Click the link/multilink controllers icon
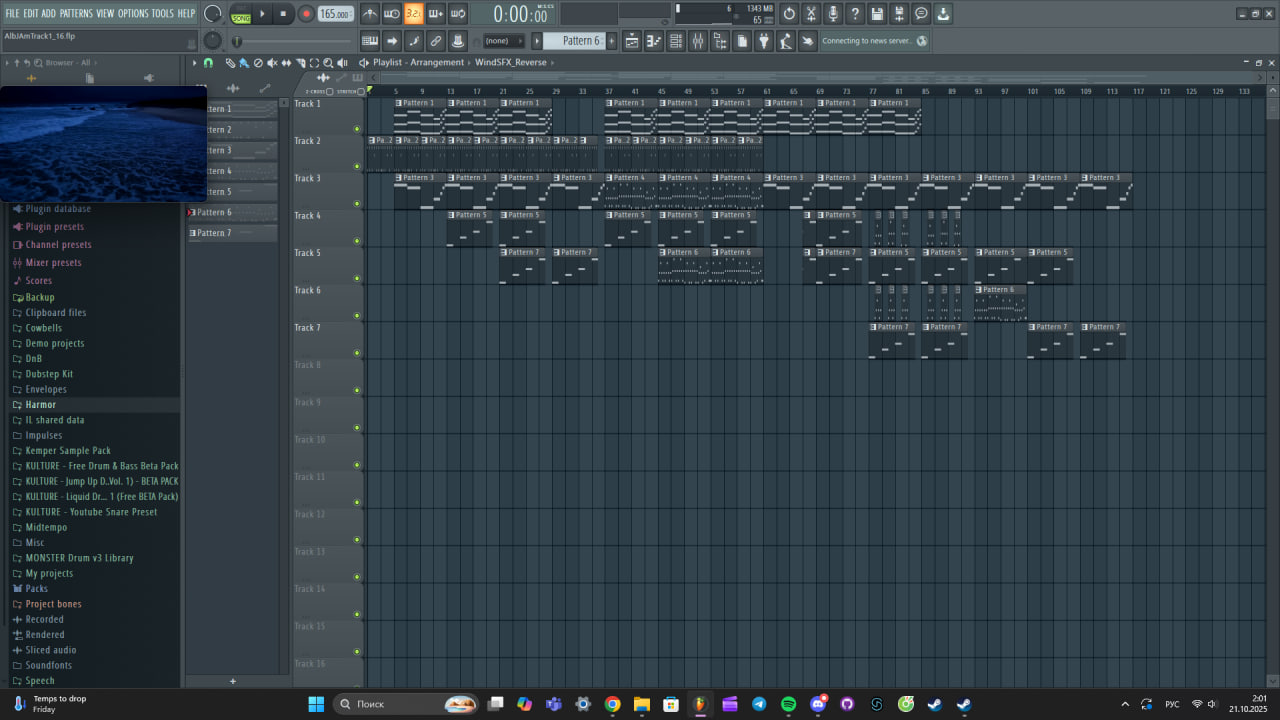The image size is (1280, 720). pos(436,41)
